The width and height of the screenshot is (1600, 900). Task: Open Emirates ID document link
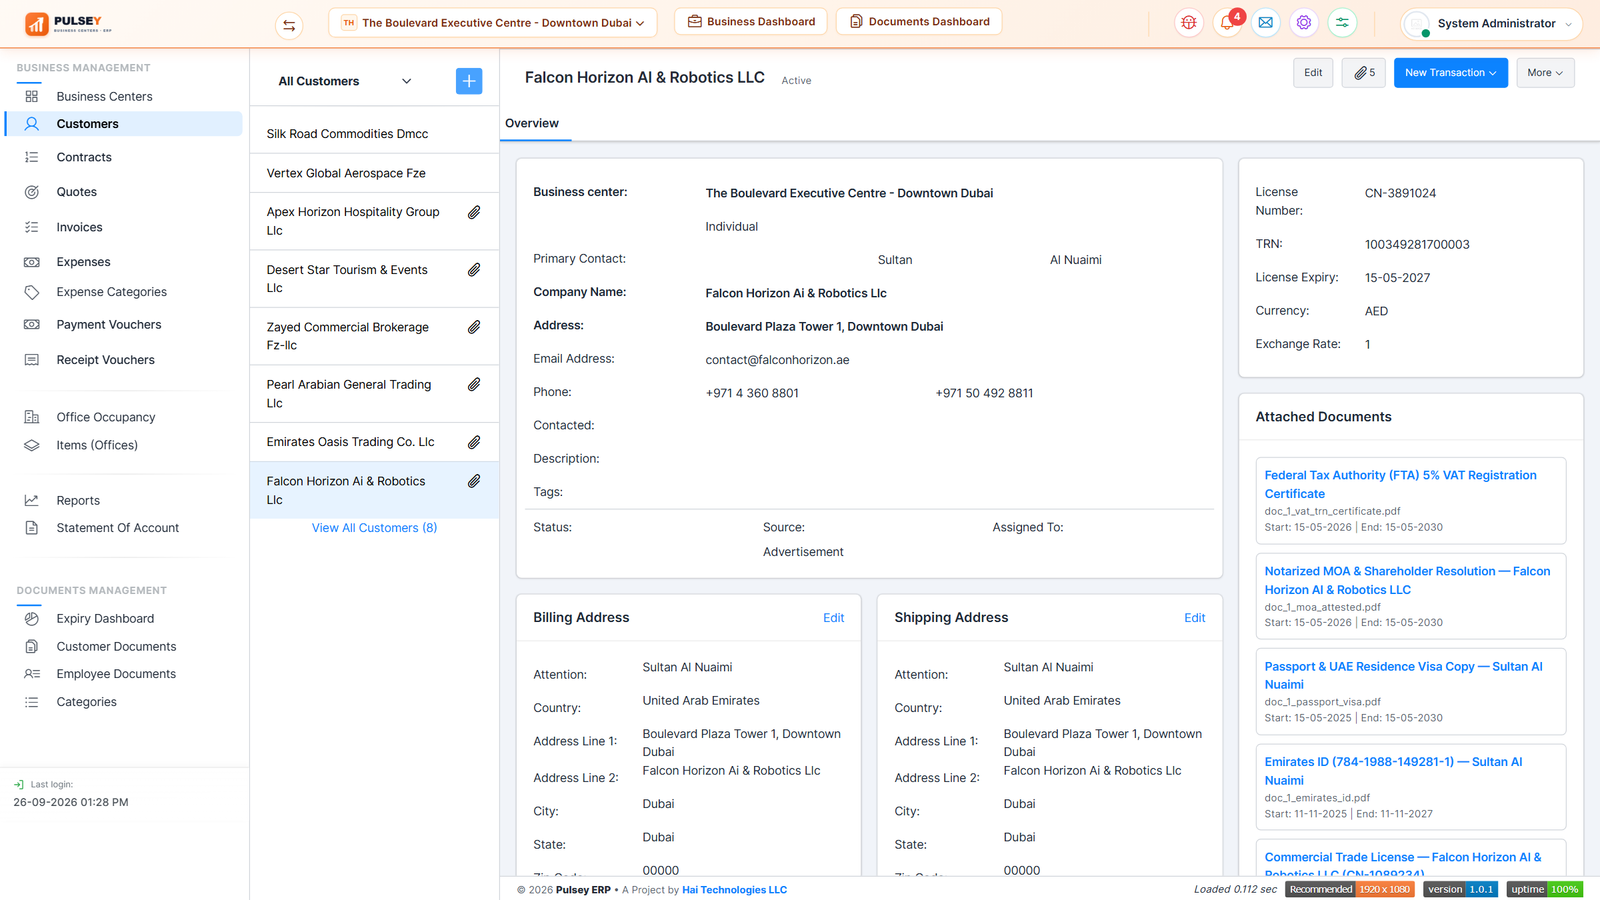pos(1393,771)
